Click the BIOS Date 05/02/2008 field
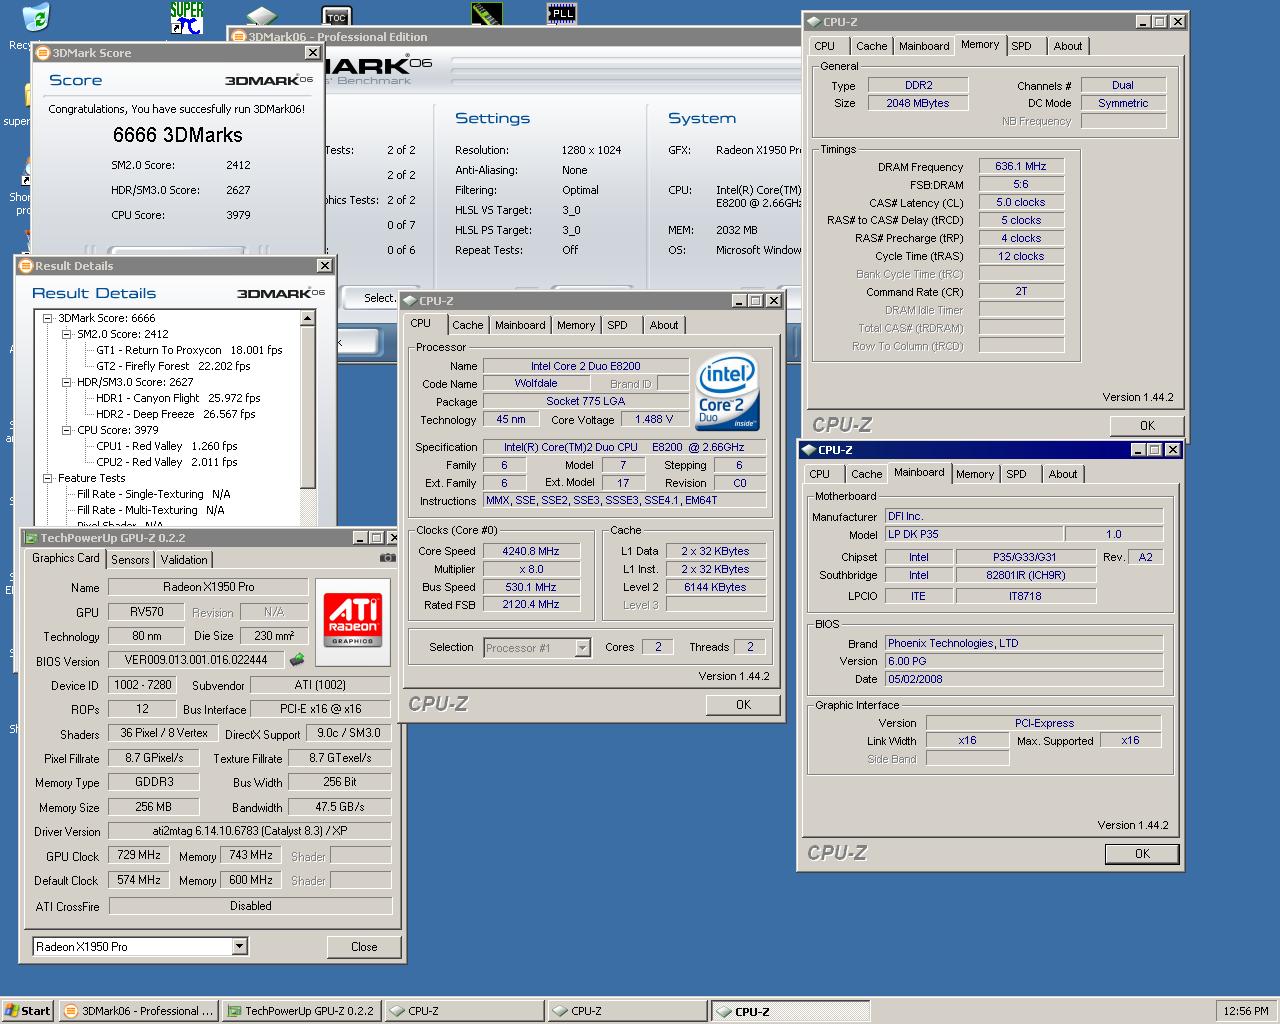 tap(1023, 679)
